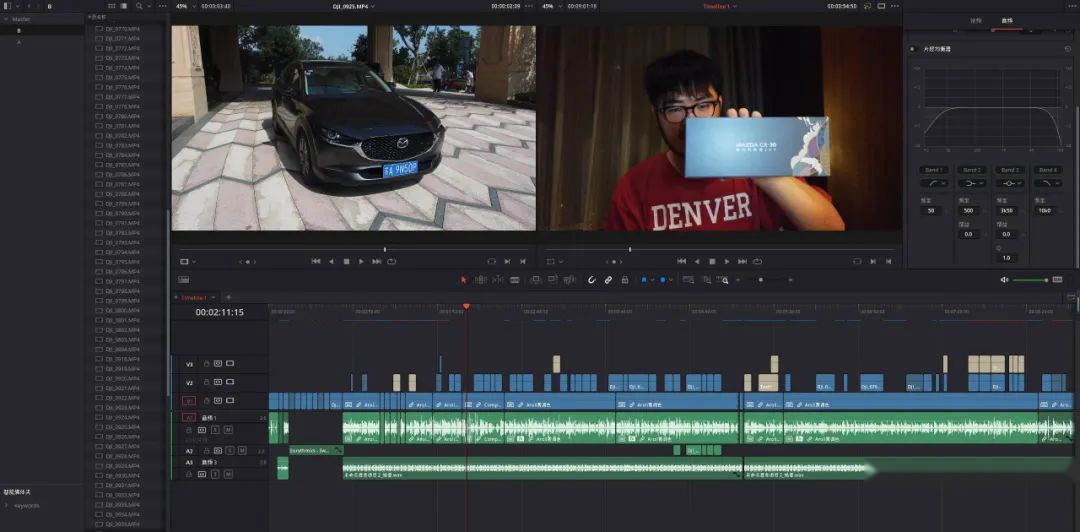
Task: Open the Band 1 filter type dropdown
Action: 934,183
